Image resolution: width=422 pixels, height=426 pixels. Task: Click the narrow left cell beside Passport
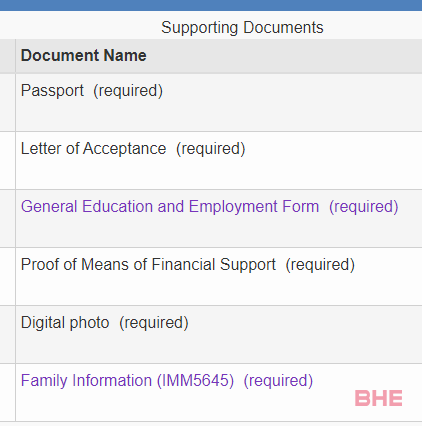pos(7,102)
